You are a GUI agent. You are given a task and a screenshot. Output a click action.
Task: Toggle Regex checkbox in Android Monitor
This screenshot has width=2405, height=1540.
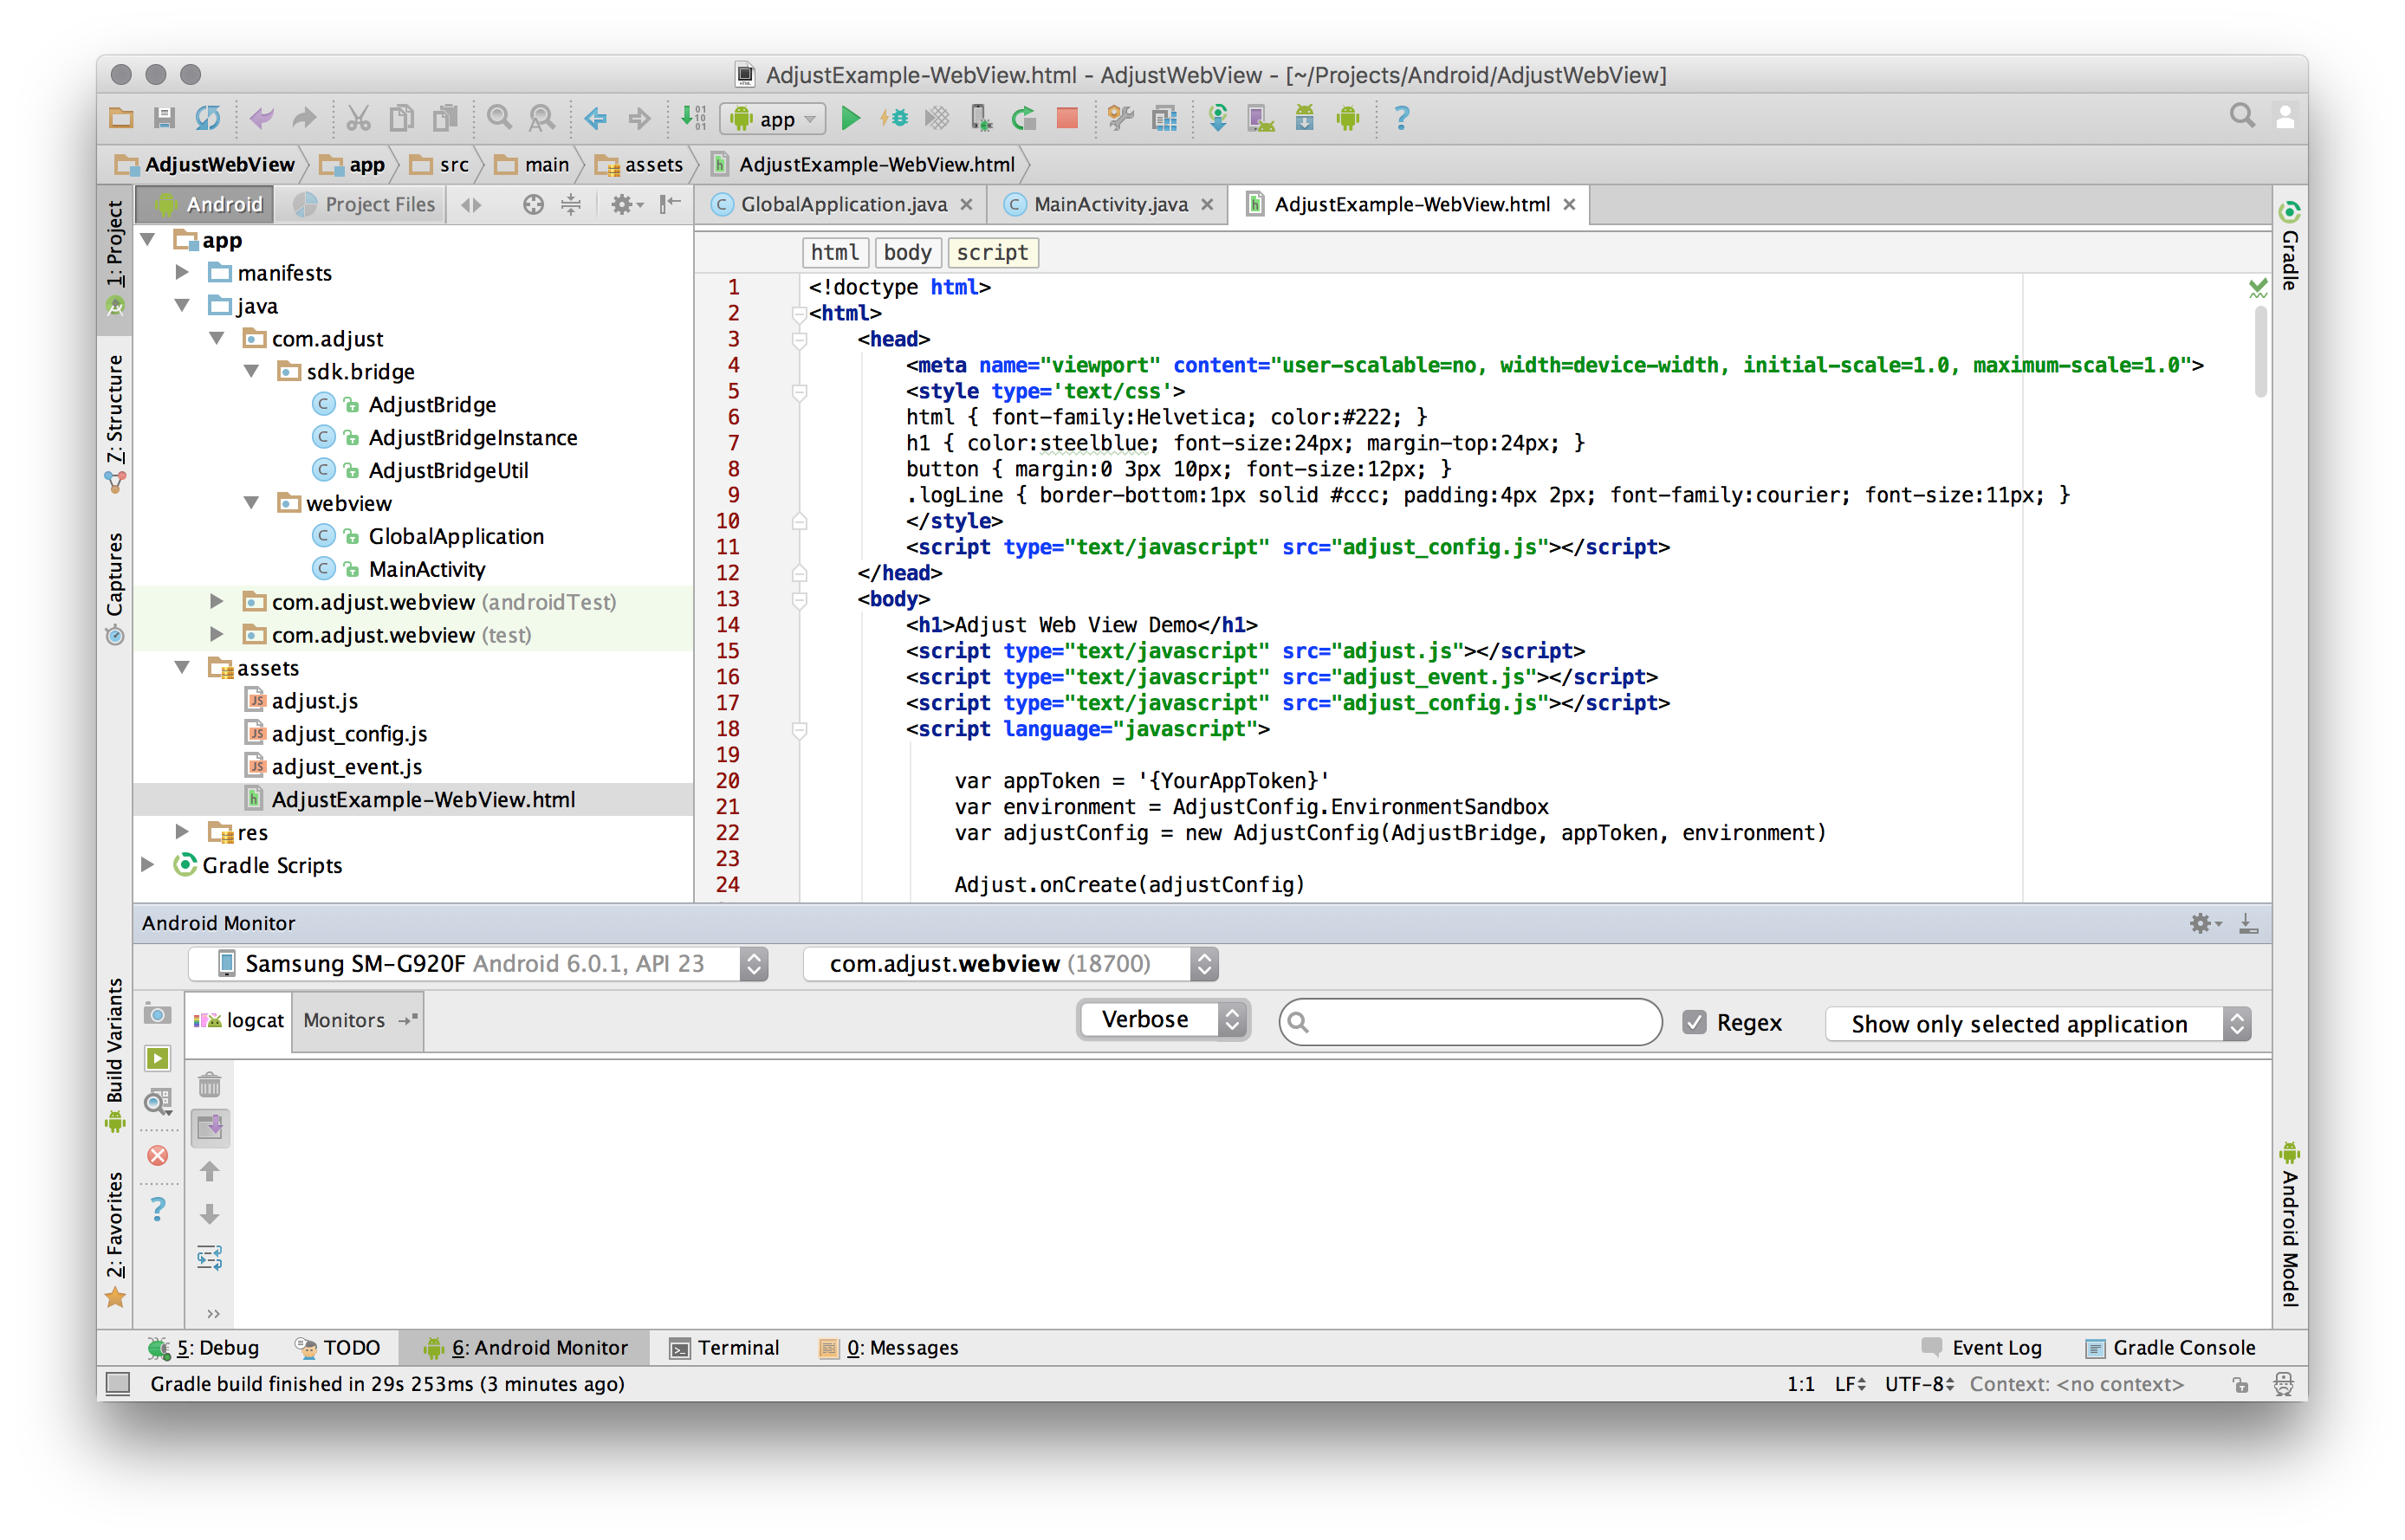click(x=1689, y=1021)
